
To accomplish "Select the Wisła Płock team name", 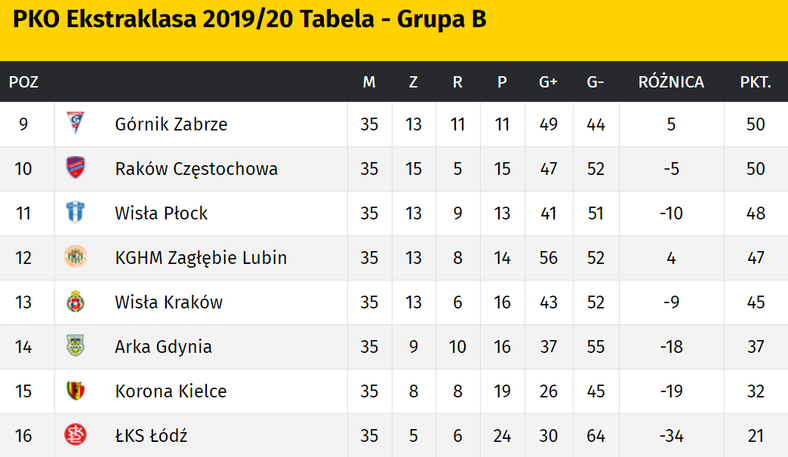I will (161, 213).
